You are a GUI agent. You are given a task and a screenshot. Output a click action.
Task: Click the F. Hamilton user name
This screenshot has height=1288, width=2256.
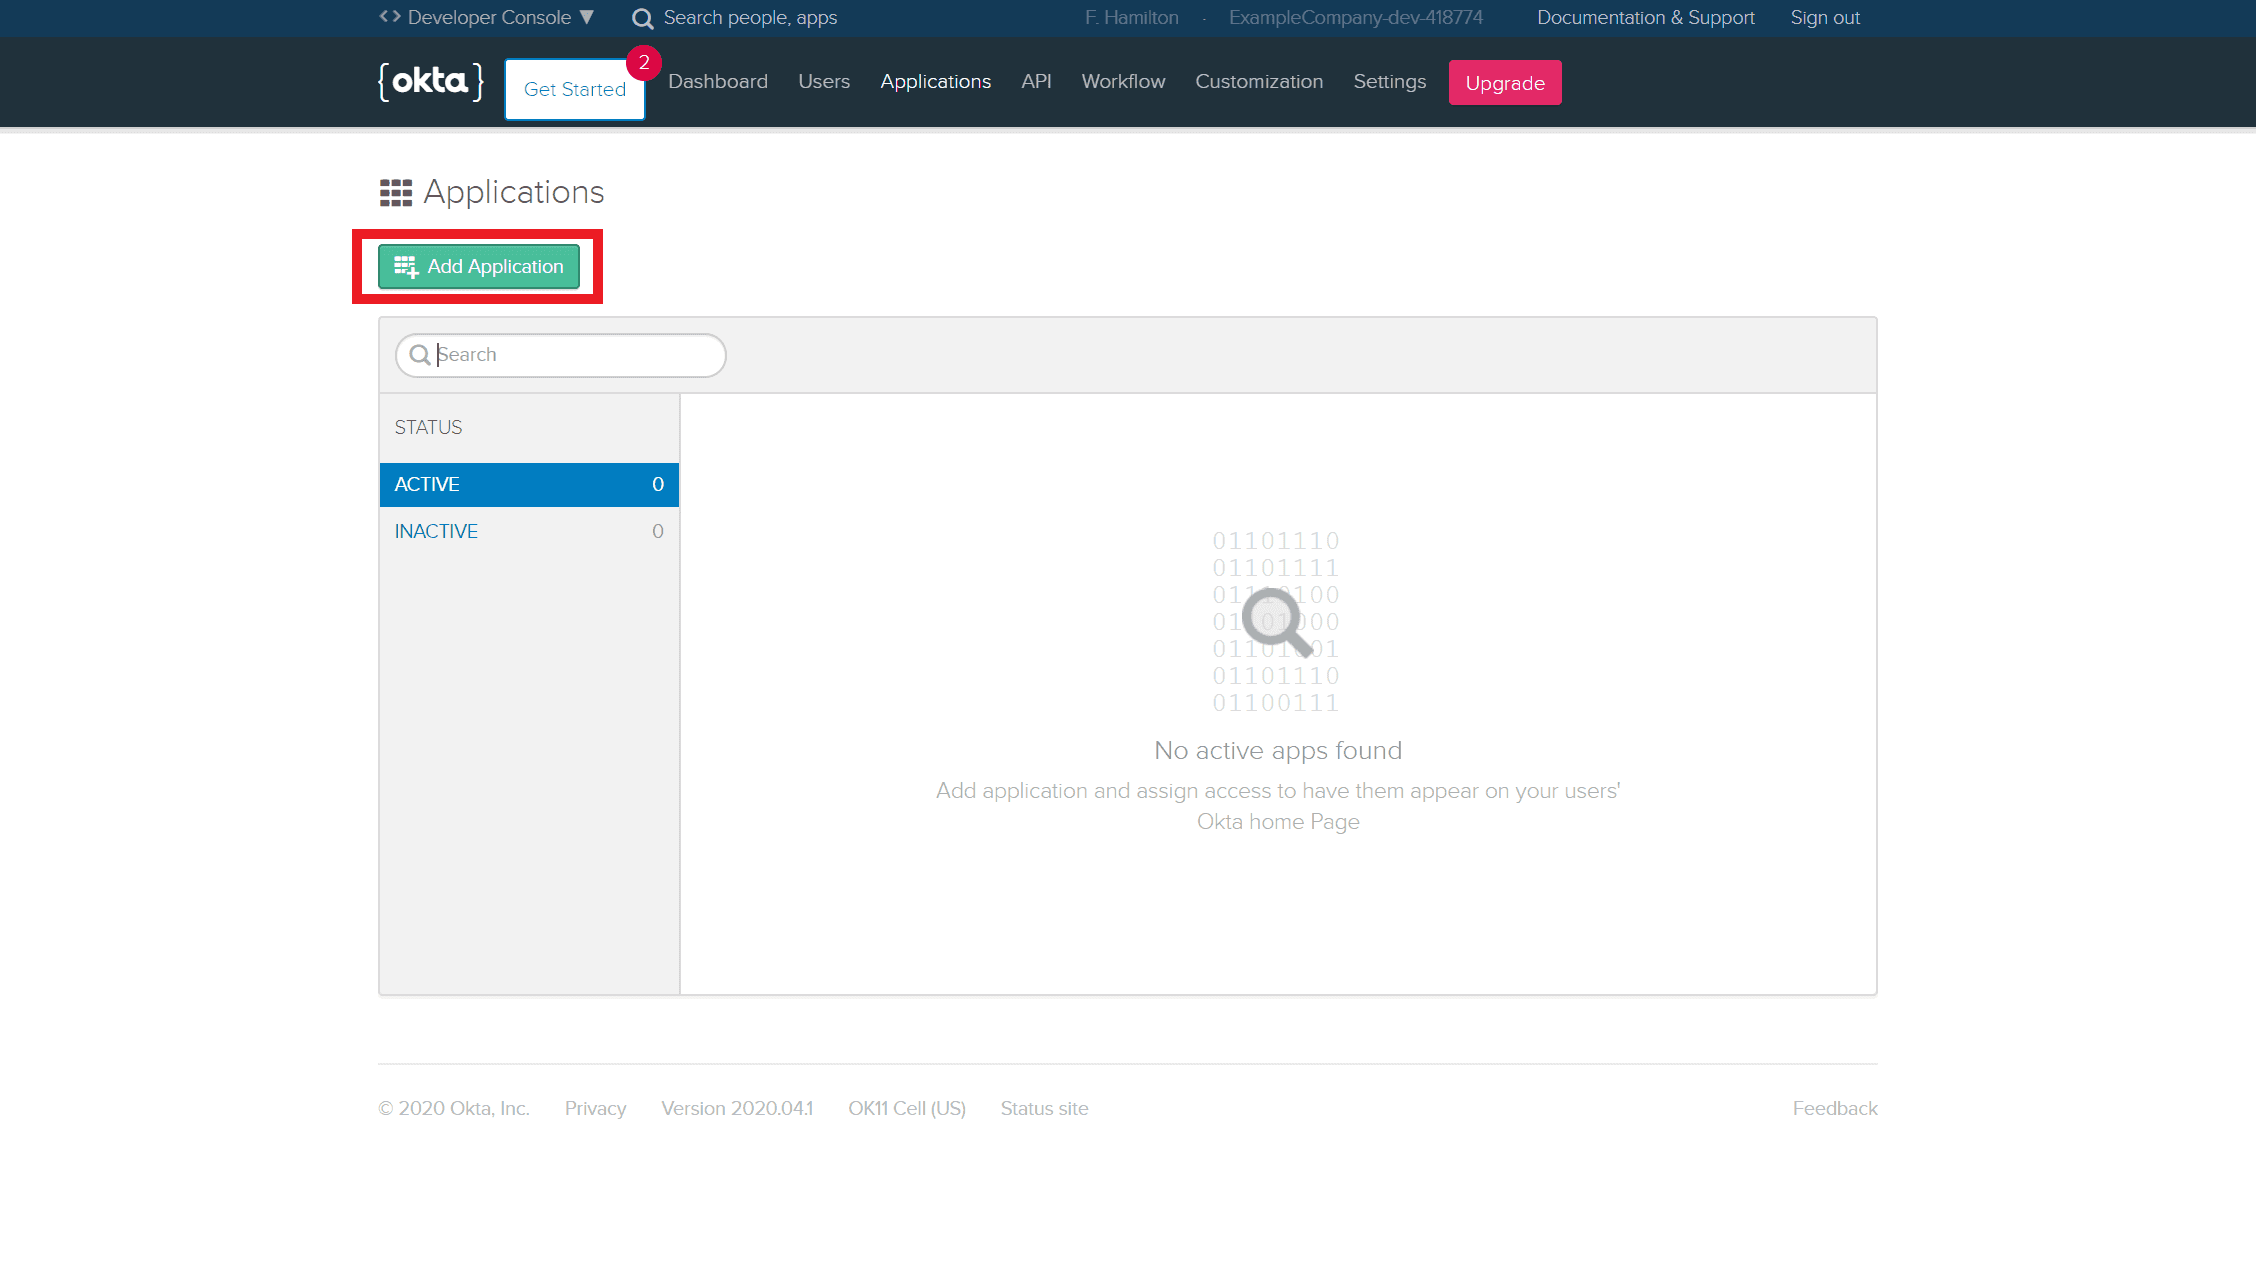[1132, 17]
